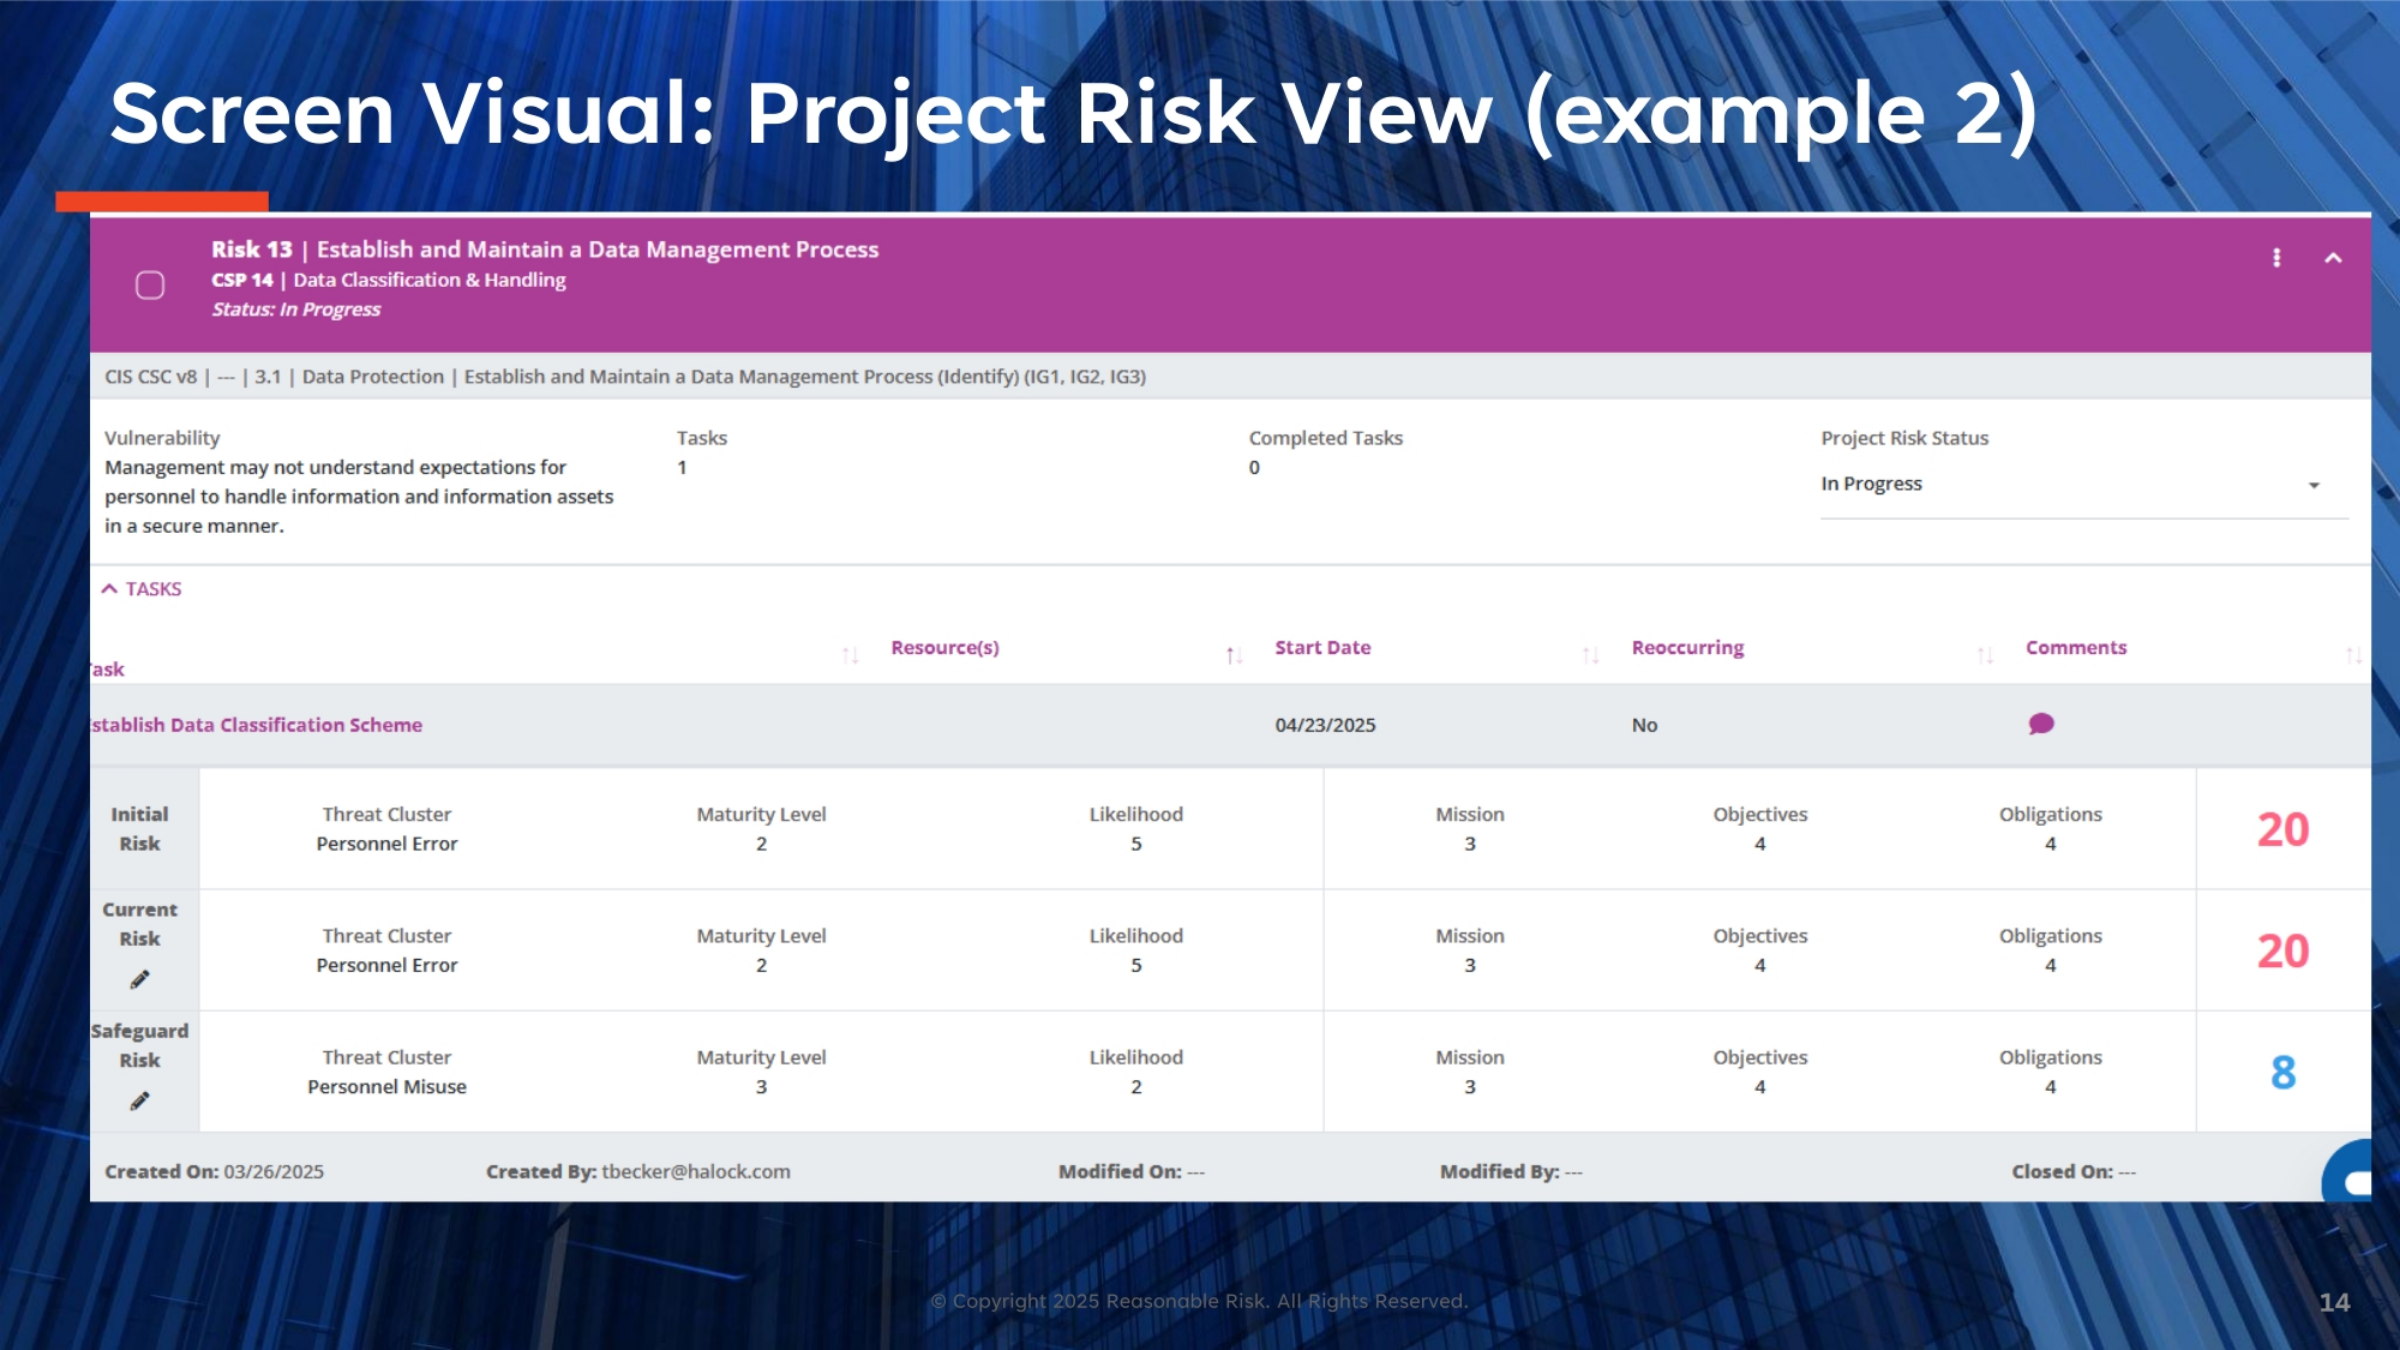Viewport: 2400px width, 1350px height.
Task: Click the CIS CSC v8 control breadcrumb
Action: (625, 377)
